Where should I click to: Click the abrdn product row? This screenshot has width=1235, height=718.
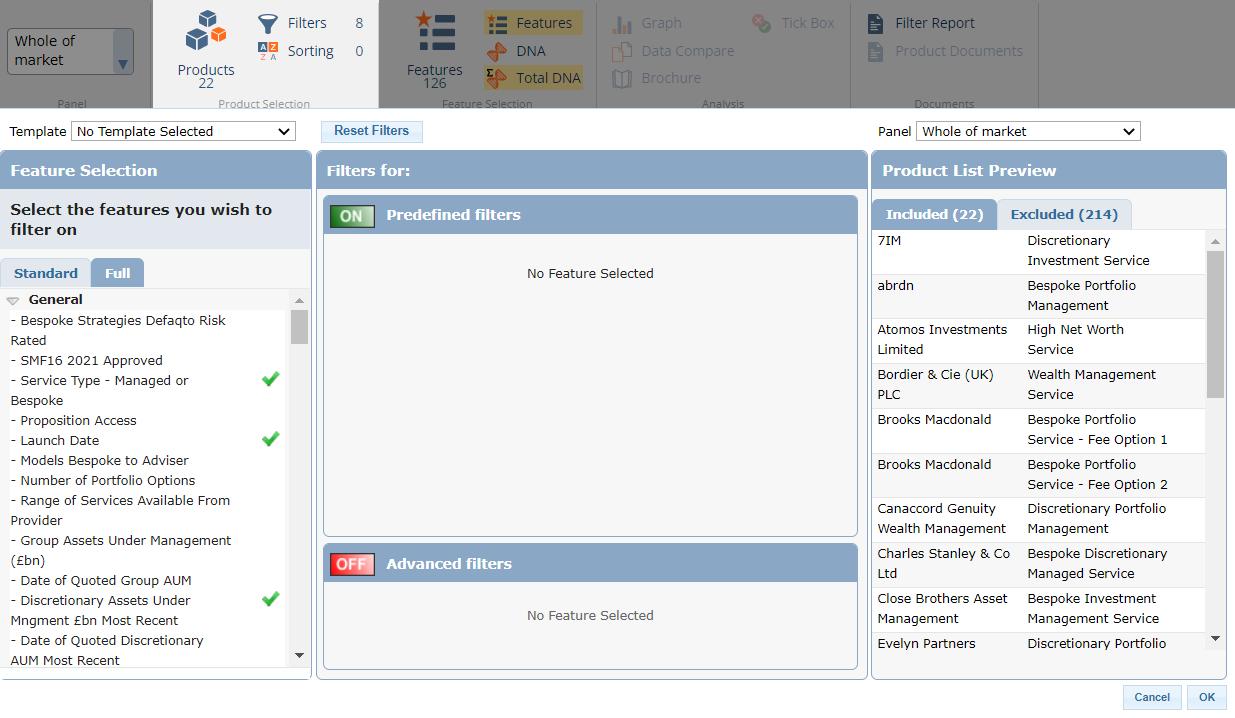click(x=1038, y=296)
